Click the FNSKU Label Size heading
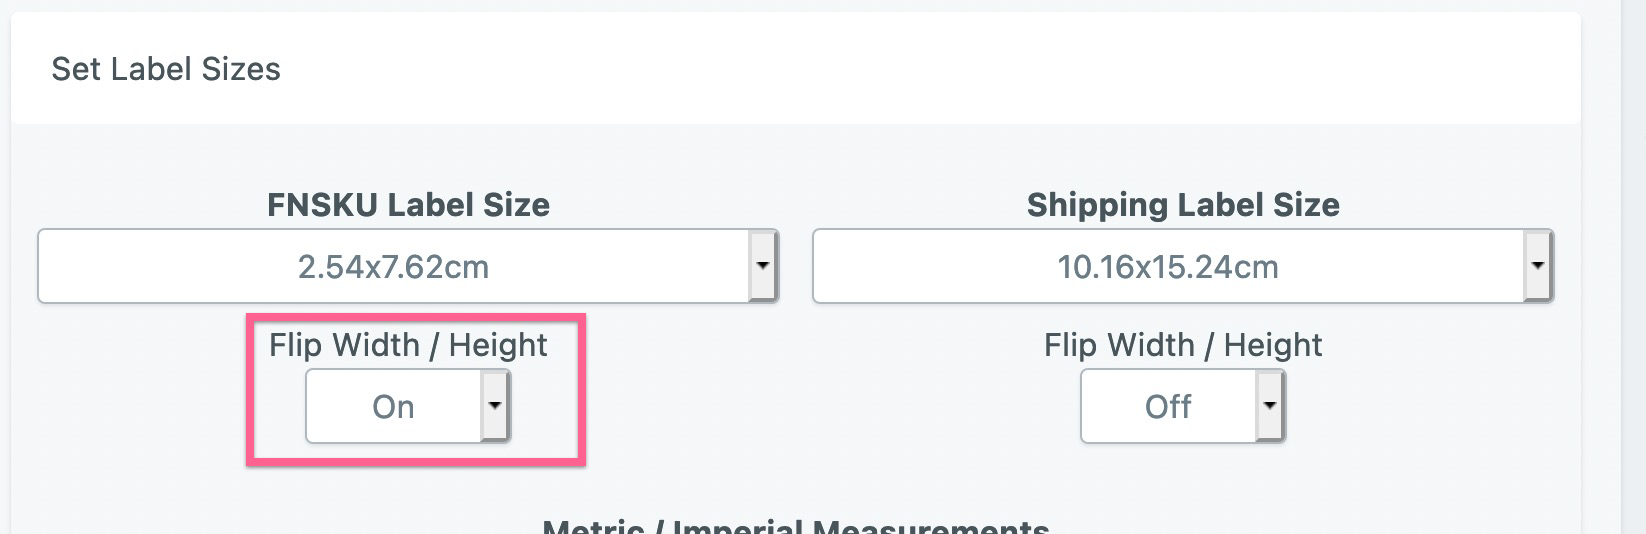The width and height of the screenshot is (1646, 534). pos(408,204)
